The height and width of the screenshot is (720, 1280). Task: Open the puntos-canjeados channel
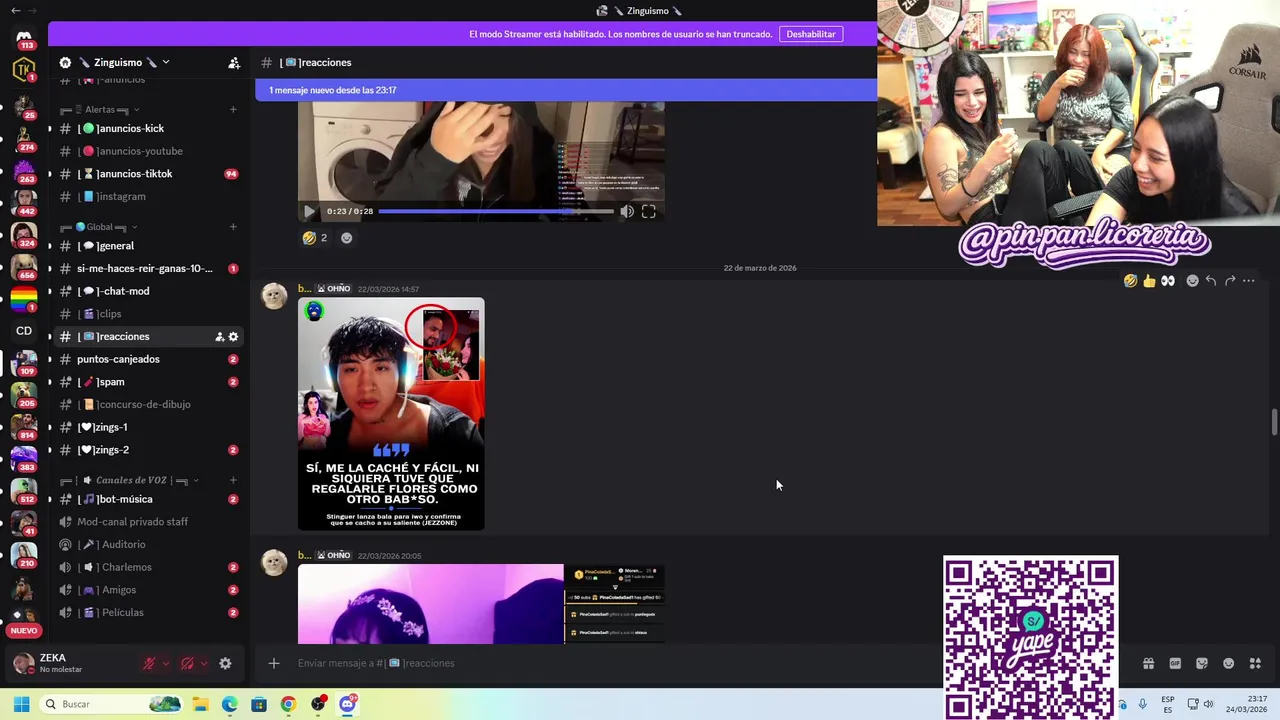pyautogui.click(x=148, y=359)
